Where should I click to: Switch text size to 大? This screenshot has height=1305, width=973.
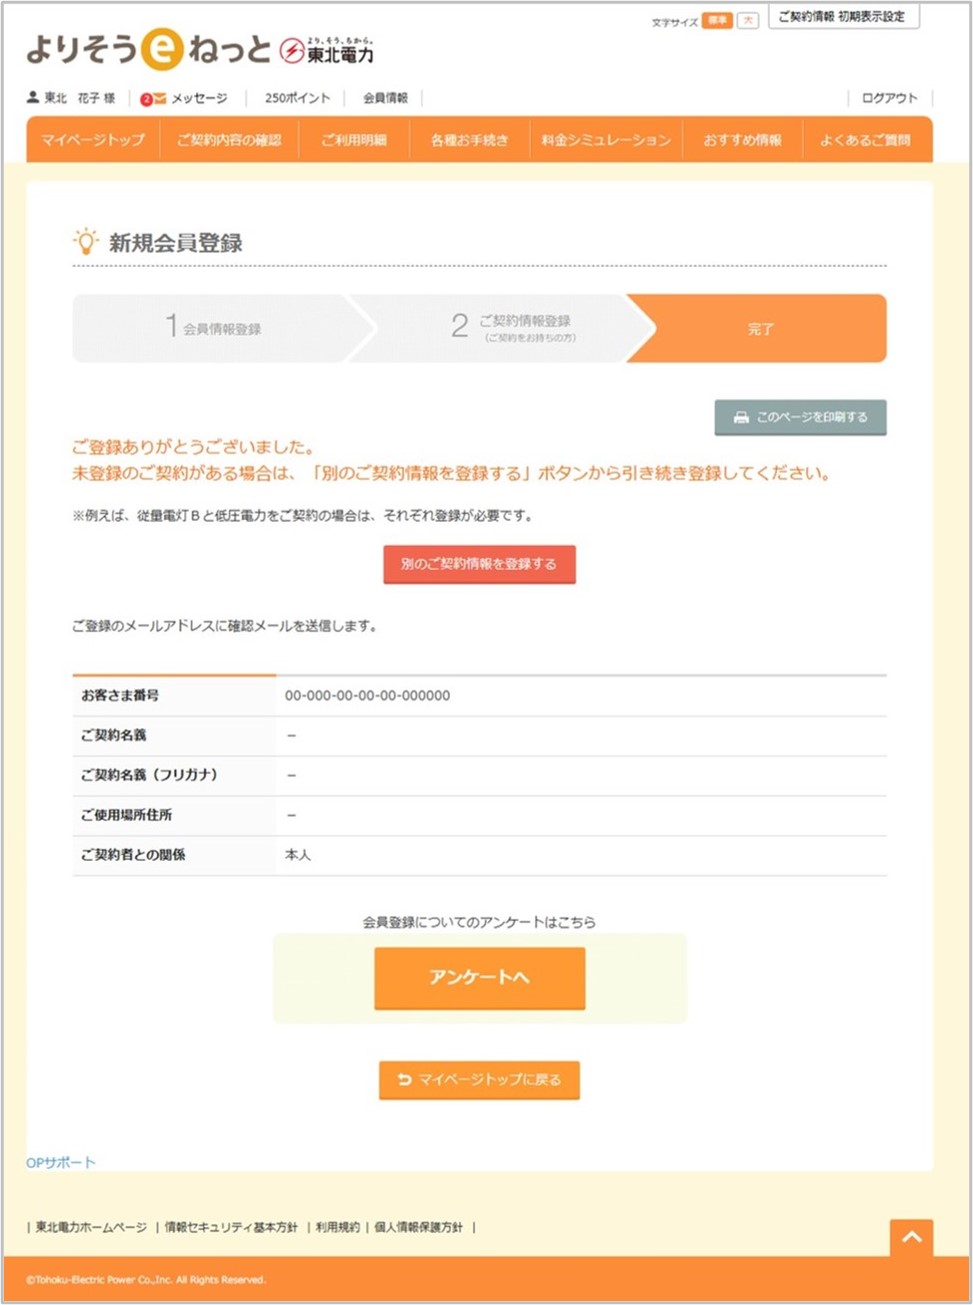click(x=746, y=20)
